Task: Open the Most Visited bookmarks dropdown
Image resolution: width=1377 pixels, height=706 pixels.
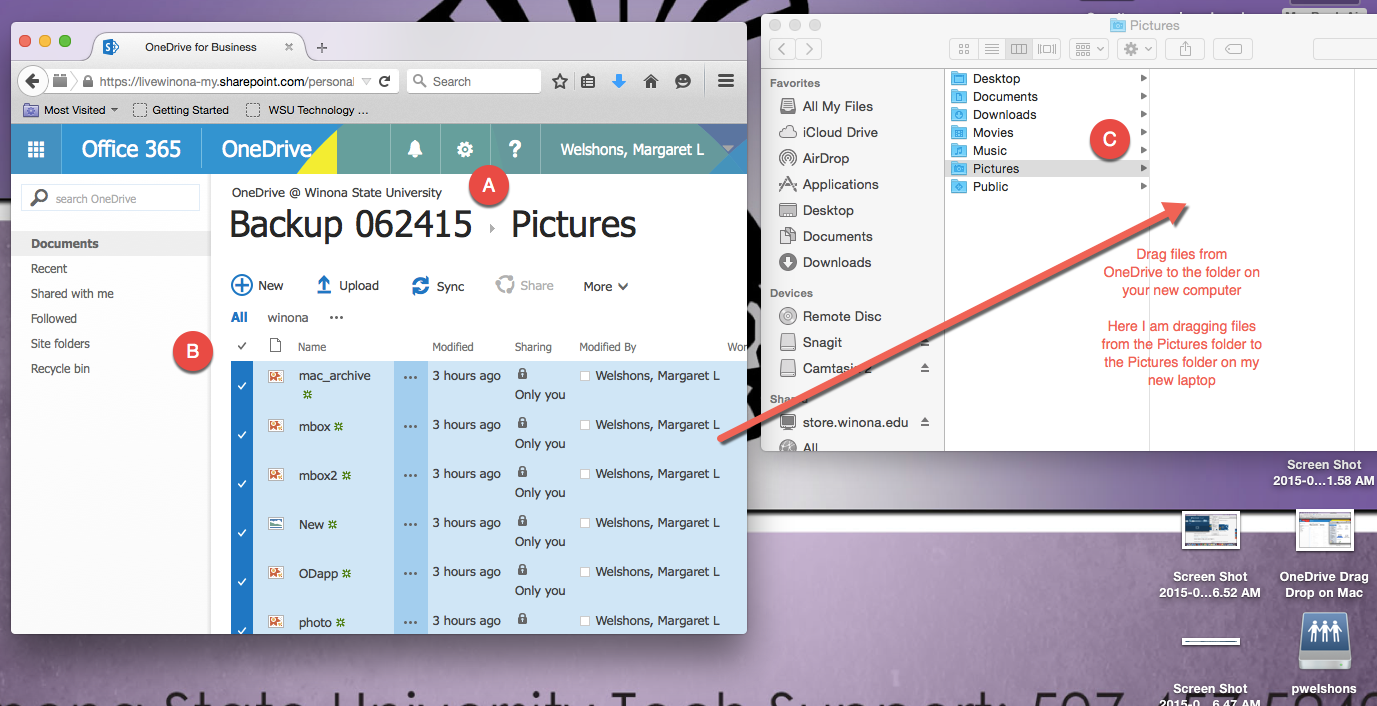Action: [72, 110]
